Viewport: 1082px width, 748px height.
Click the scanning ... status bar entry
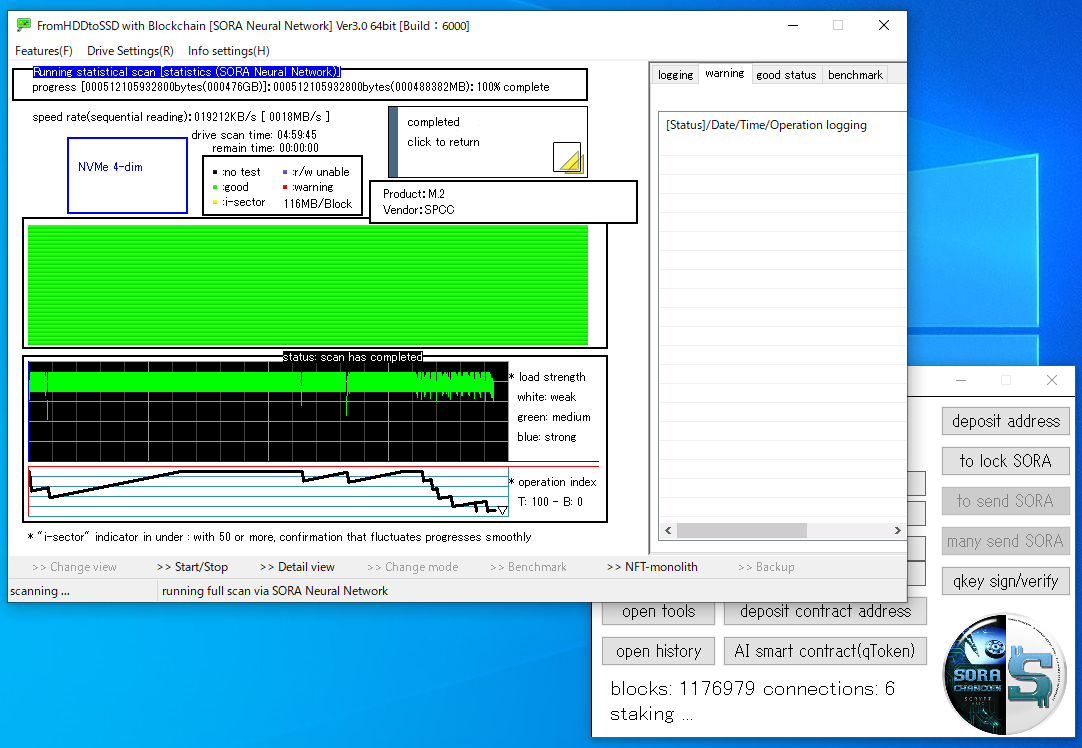click(40, 591)
